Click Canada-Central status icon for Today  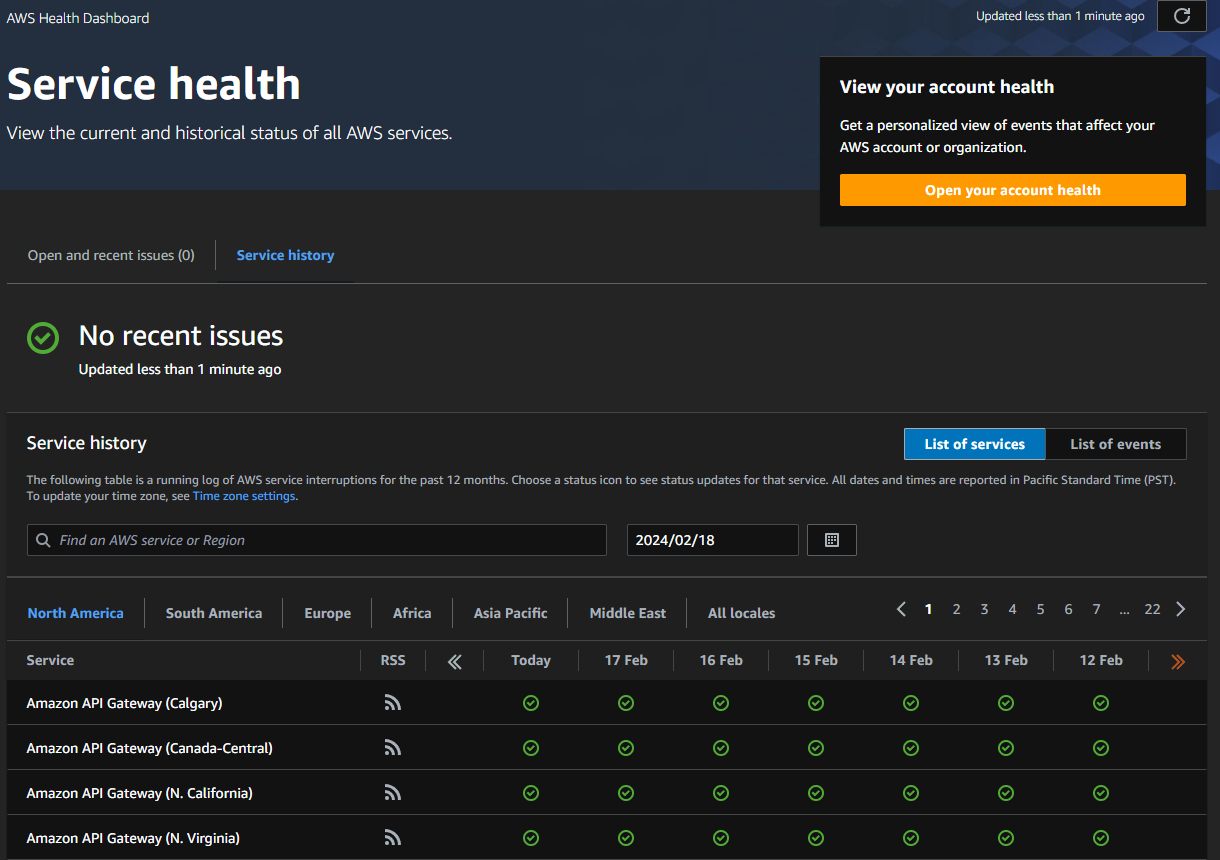coord(531,748)
